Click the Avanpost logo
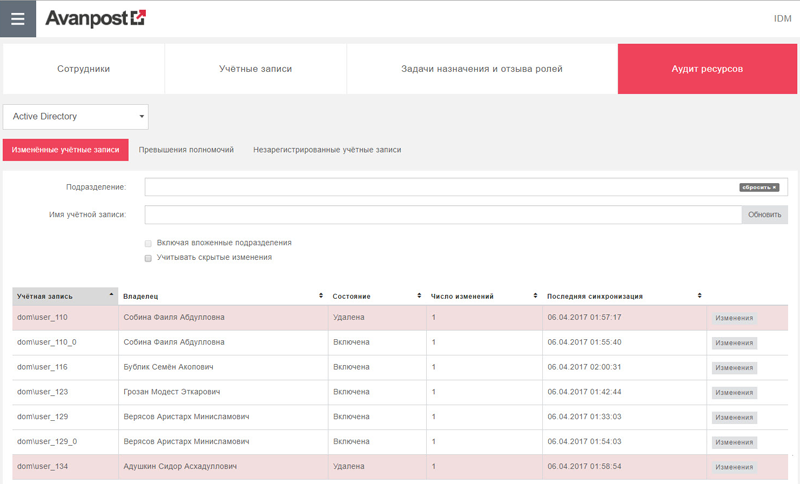The image size is (800, 484). [95, 18]
